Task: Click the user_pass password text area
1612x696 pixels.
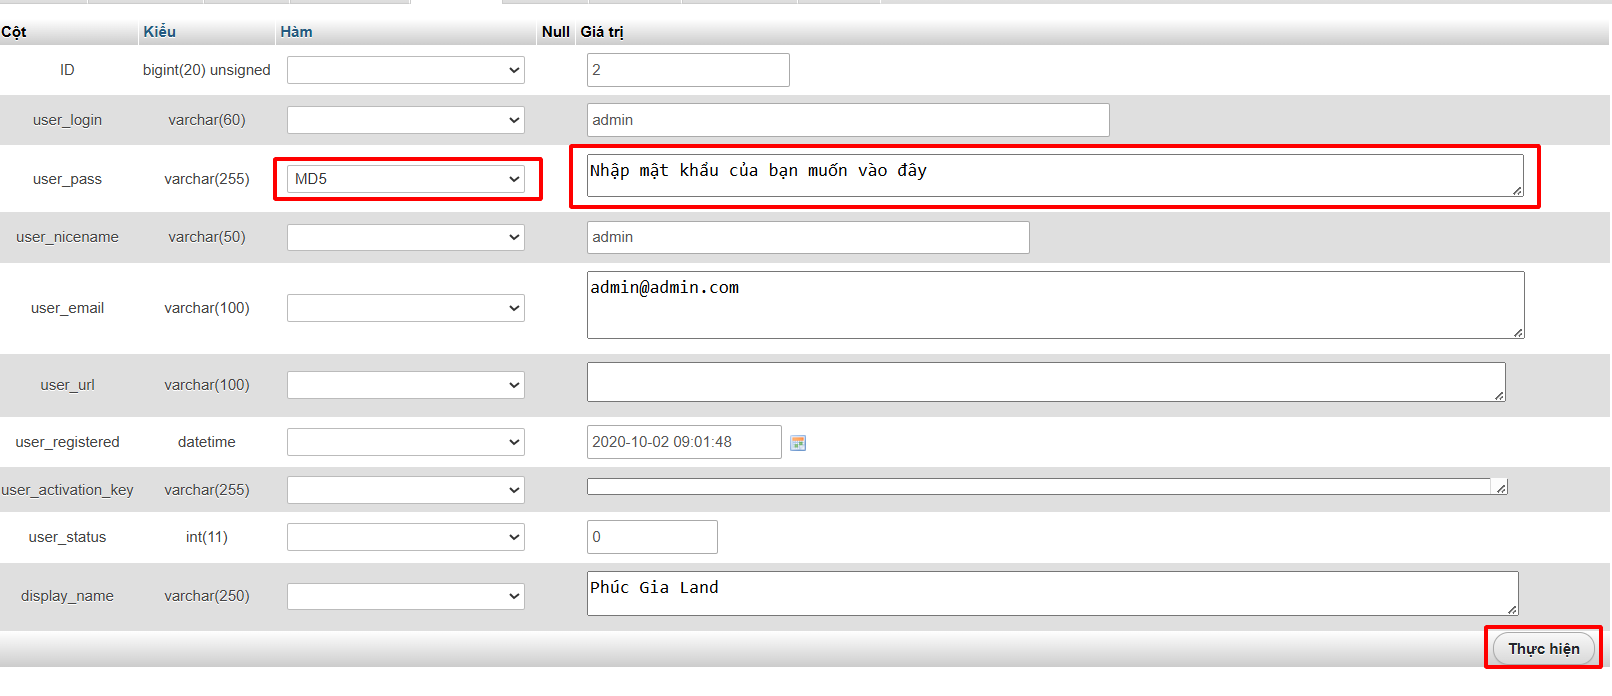Action: [x=1054, y=176]
